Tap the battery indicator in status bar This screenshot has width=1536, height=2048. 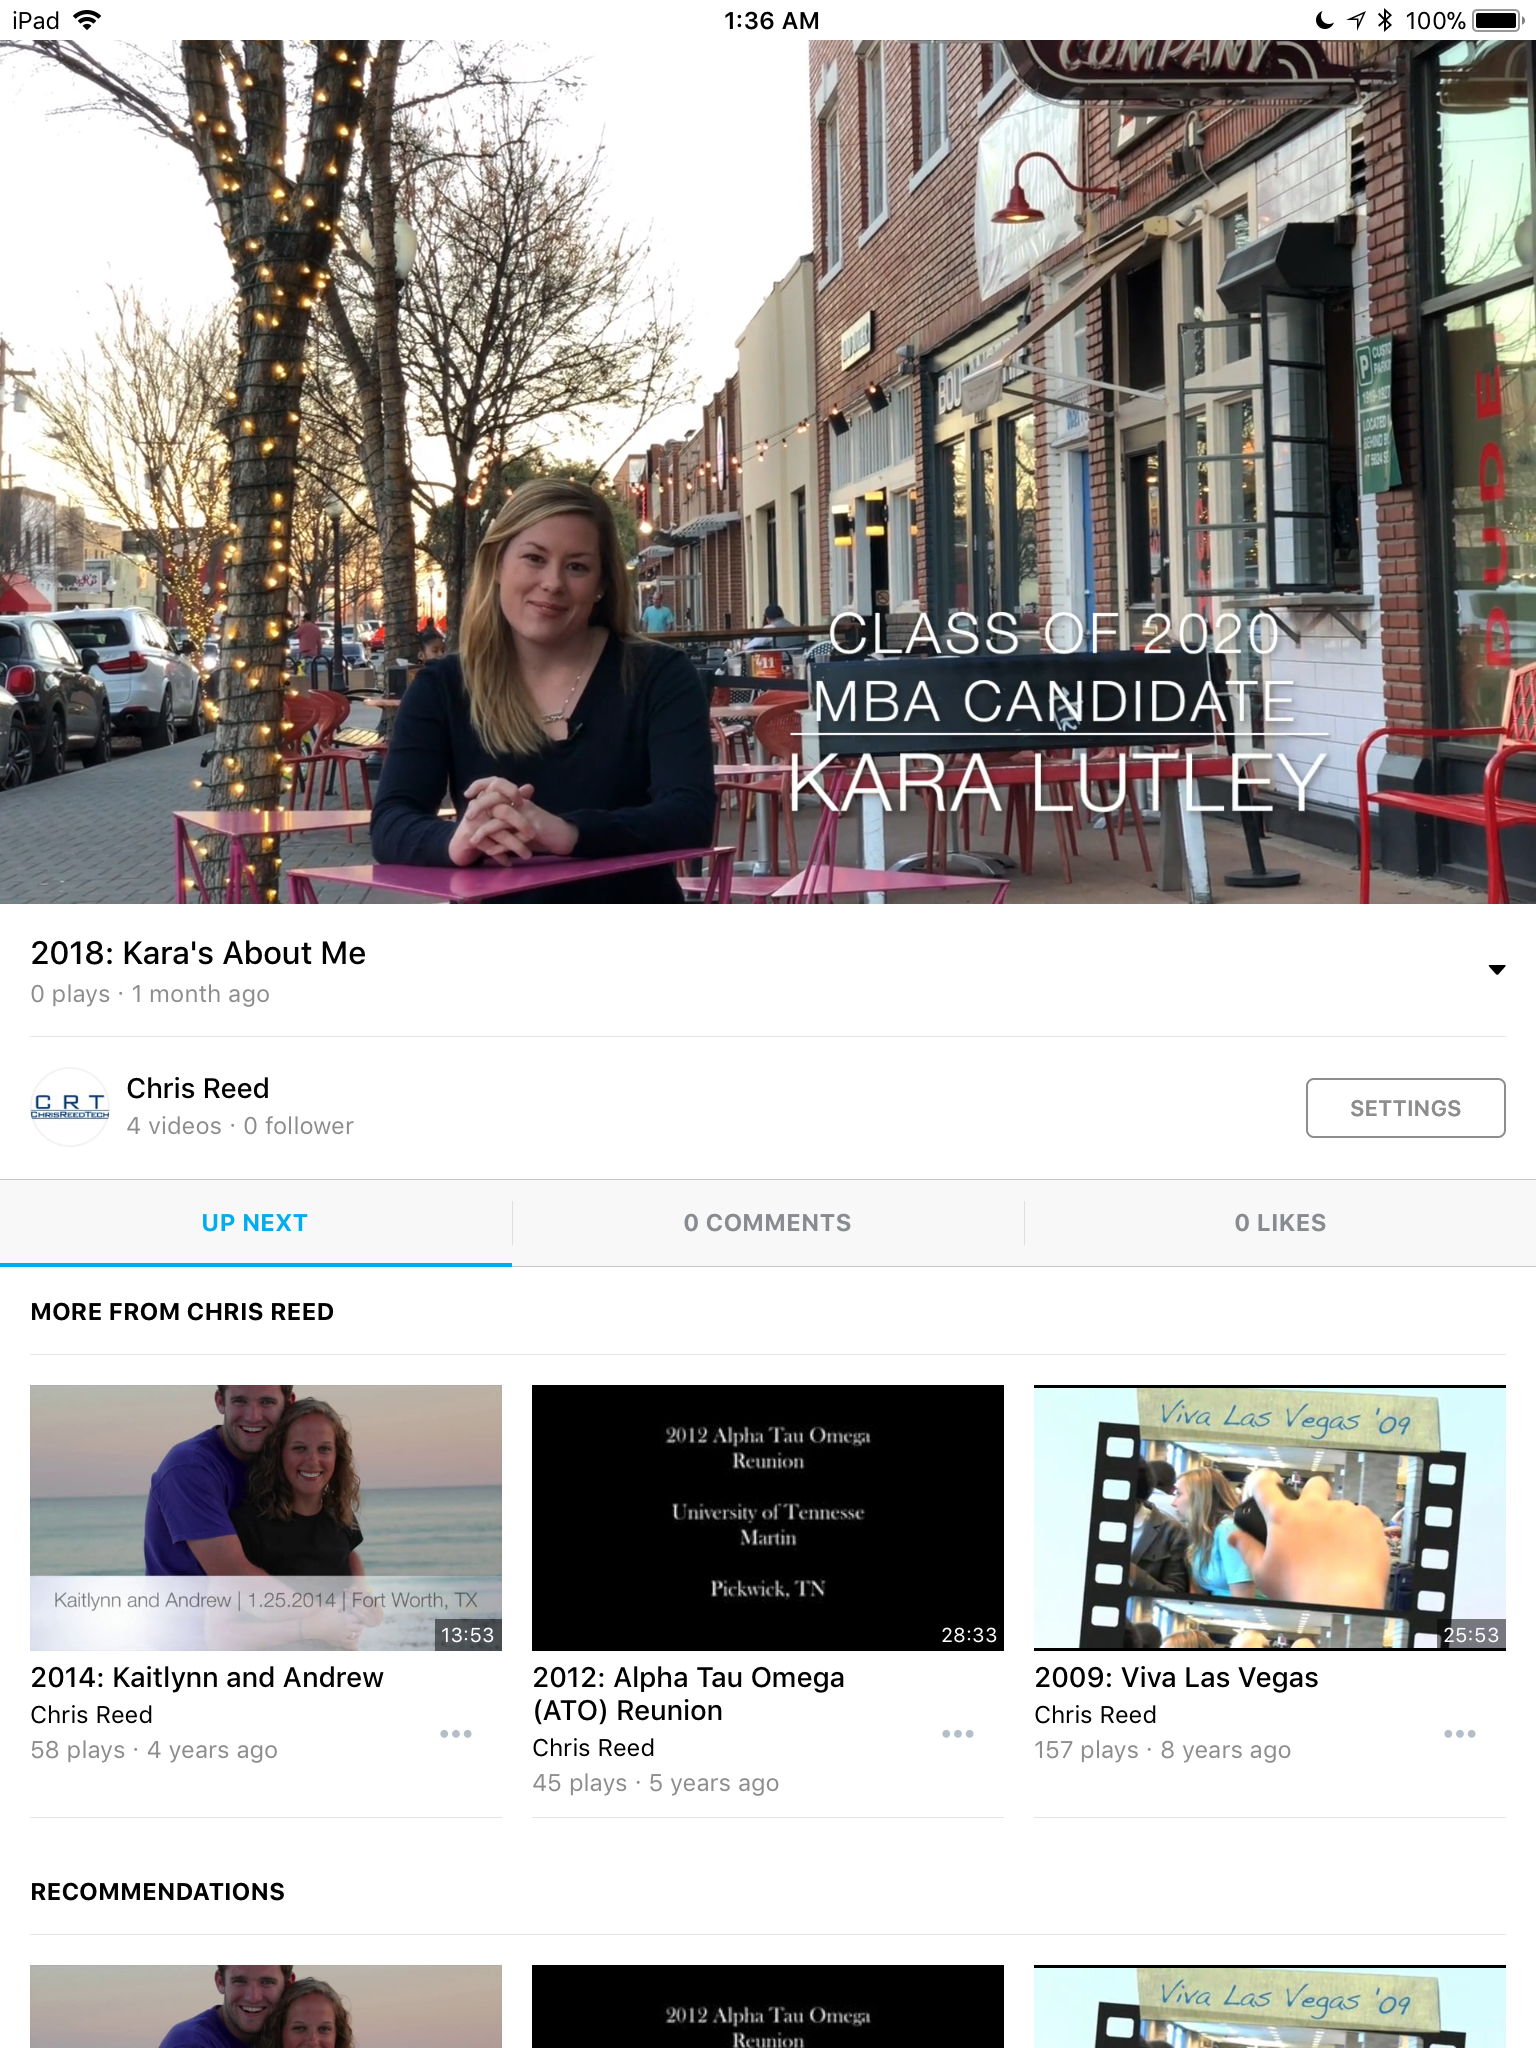point(1497,20)
